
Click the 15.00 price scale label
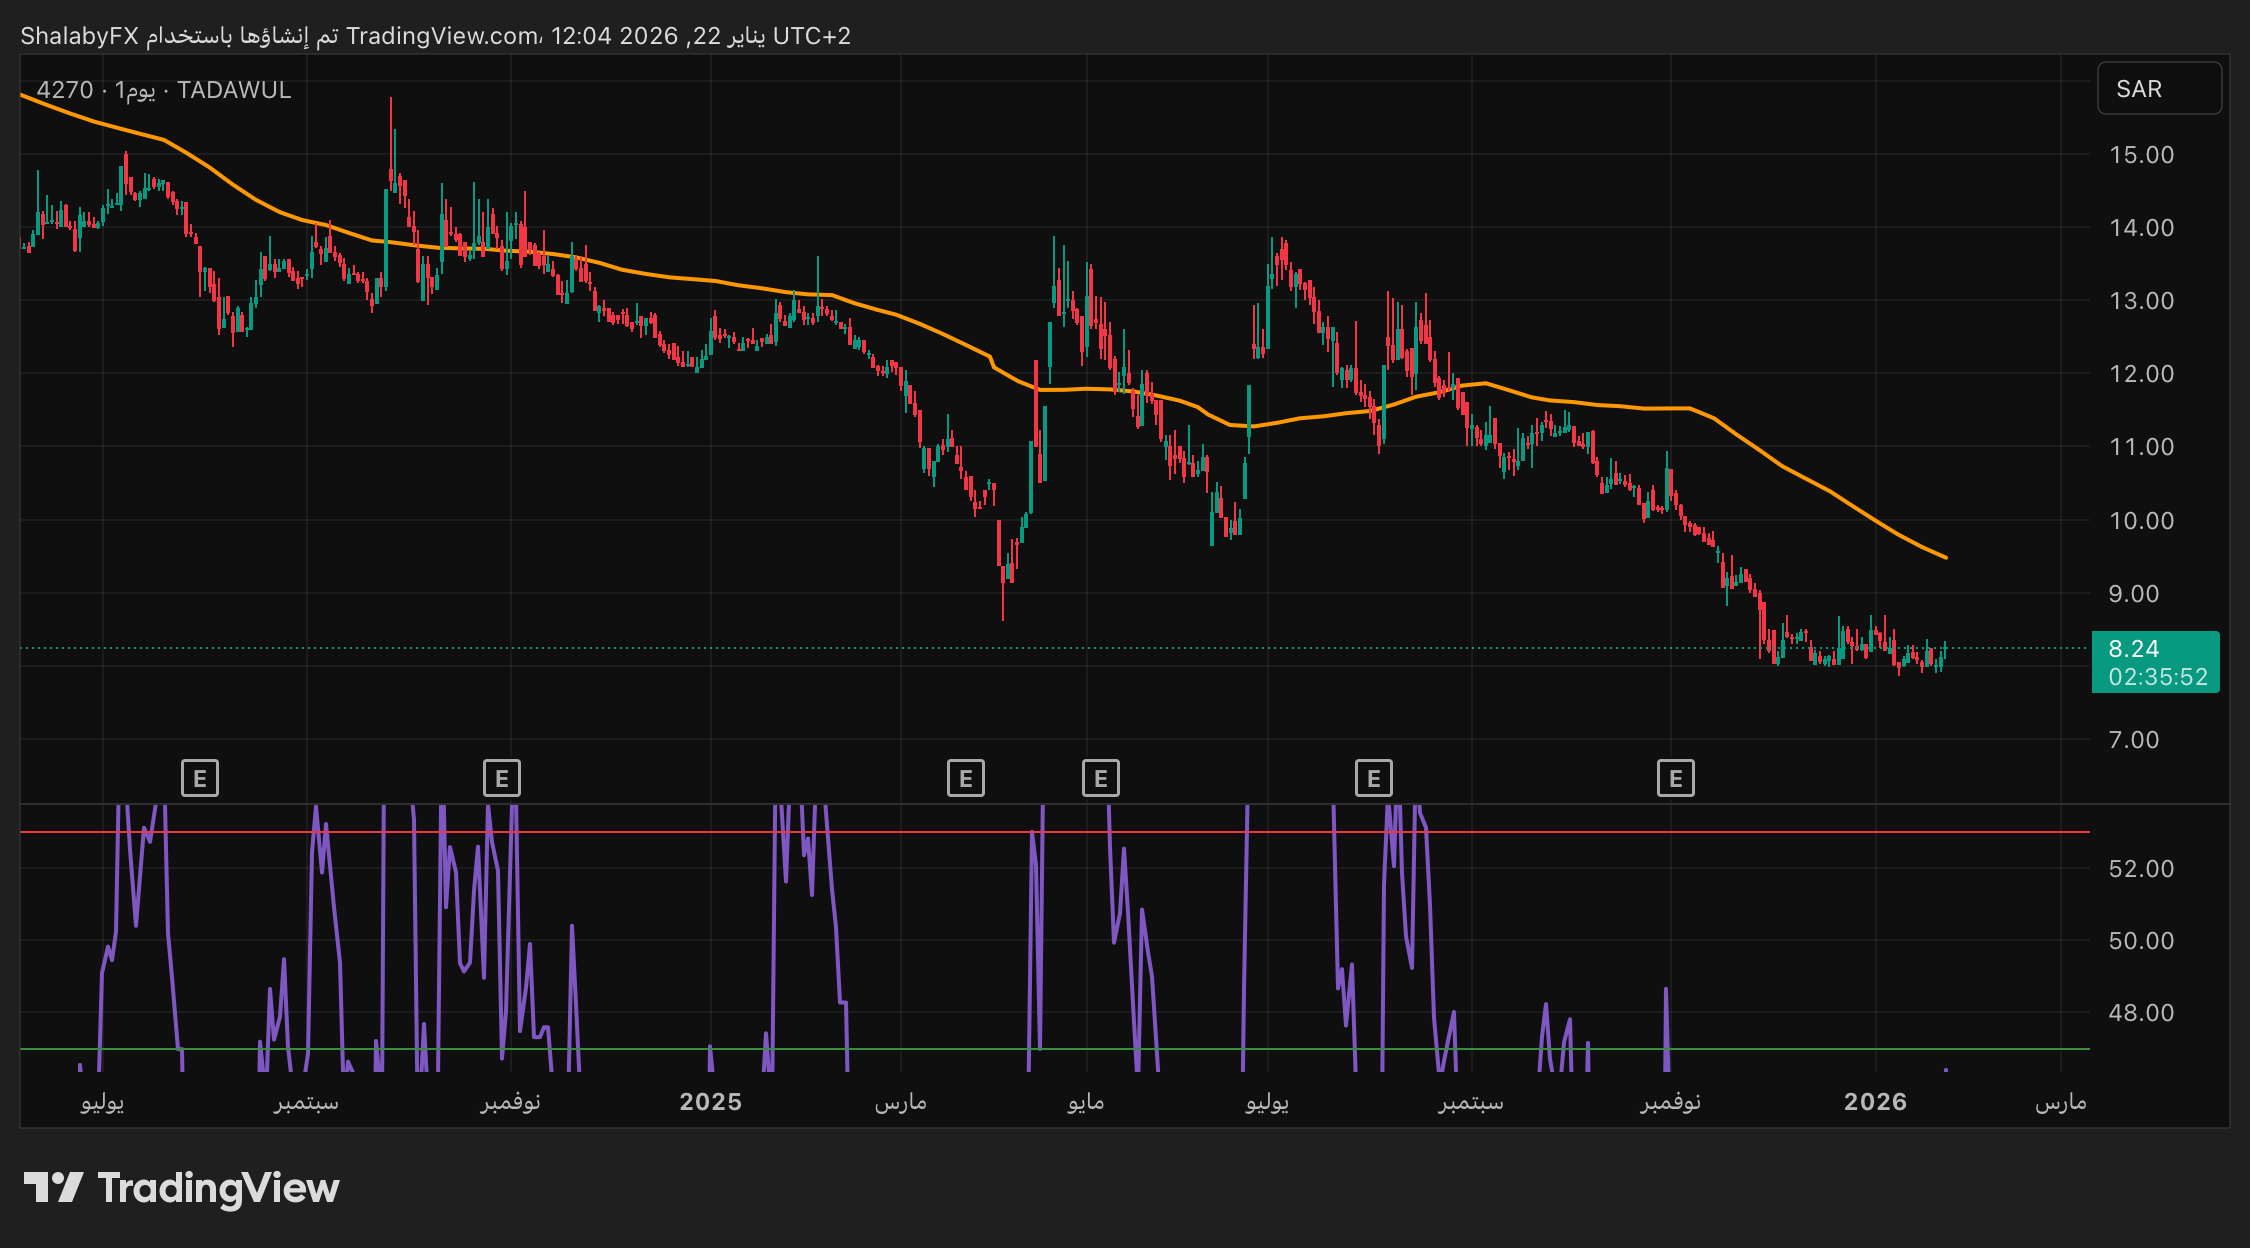(x=2141, y=155)
